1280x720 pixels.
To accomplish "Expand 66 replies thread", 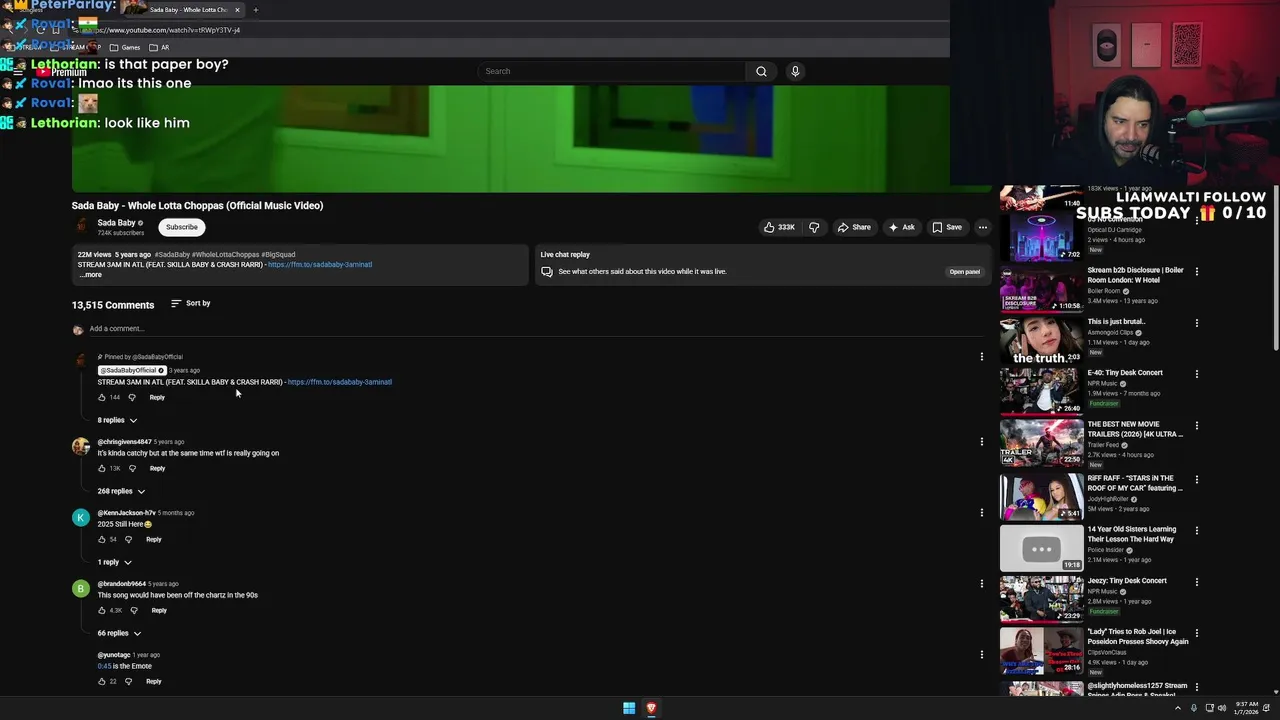I will click(x=119, y=633).
